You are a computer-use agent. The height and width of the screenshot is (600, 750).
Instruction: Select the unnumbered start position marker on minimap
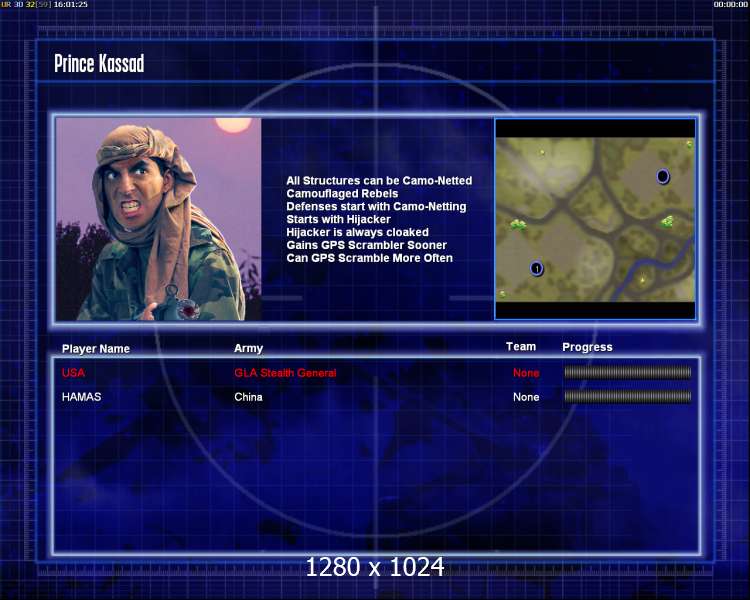[x=662, y=177]
